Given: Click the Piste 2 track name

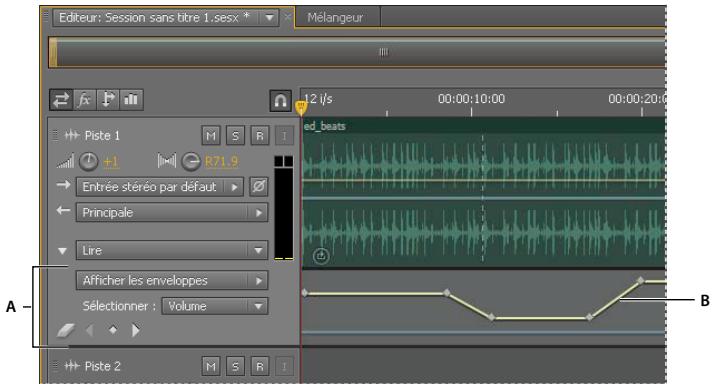Looking at the screenshot, I should 103,366.
